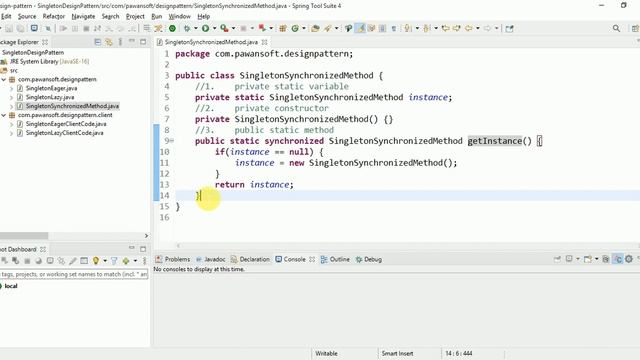Click the Open Perspective icon at far right
640x360 pixels.
635,28
